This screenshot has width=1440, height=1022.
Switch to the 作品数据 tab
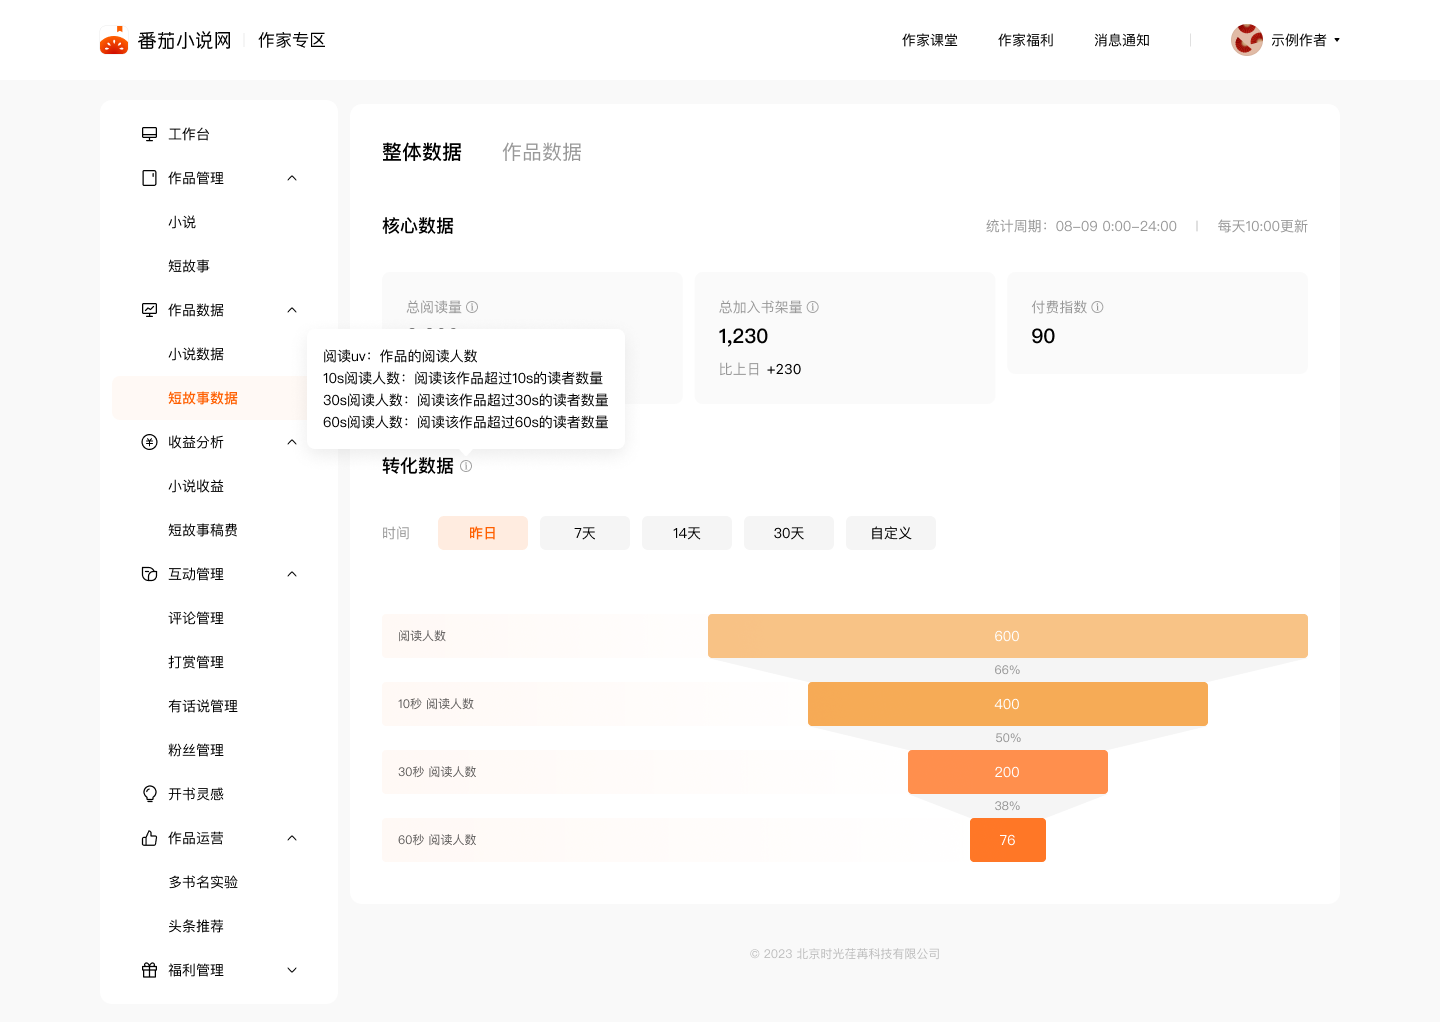point(541,152)
